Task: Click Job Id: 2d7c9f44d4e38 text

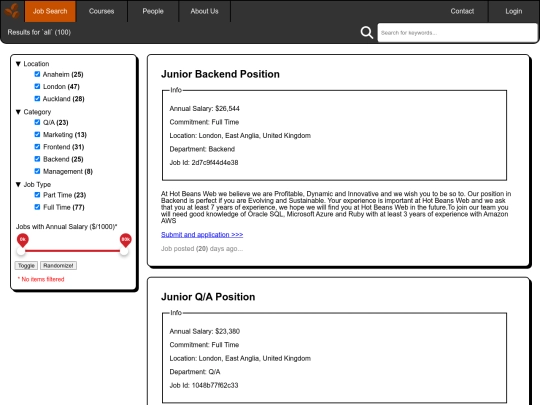Action: (x=204, y=163)
